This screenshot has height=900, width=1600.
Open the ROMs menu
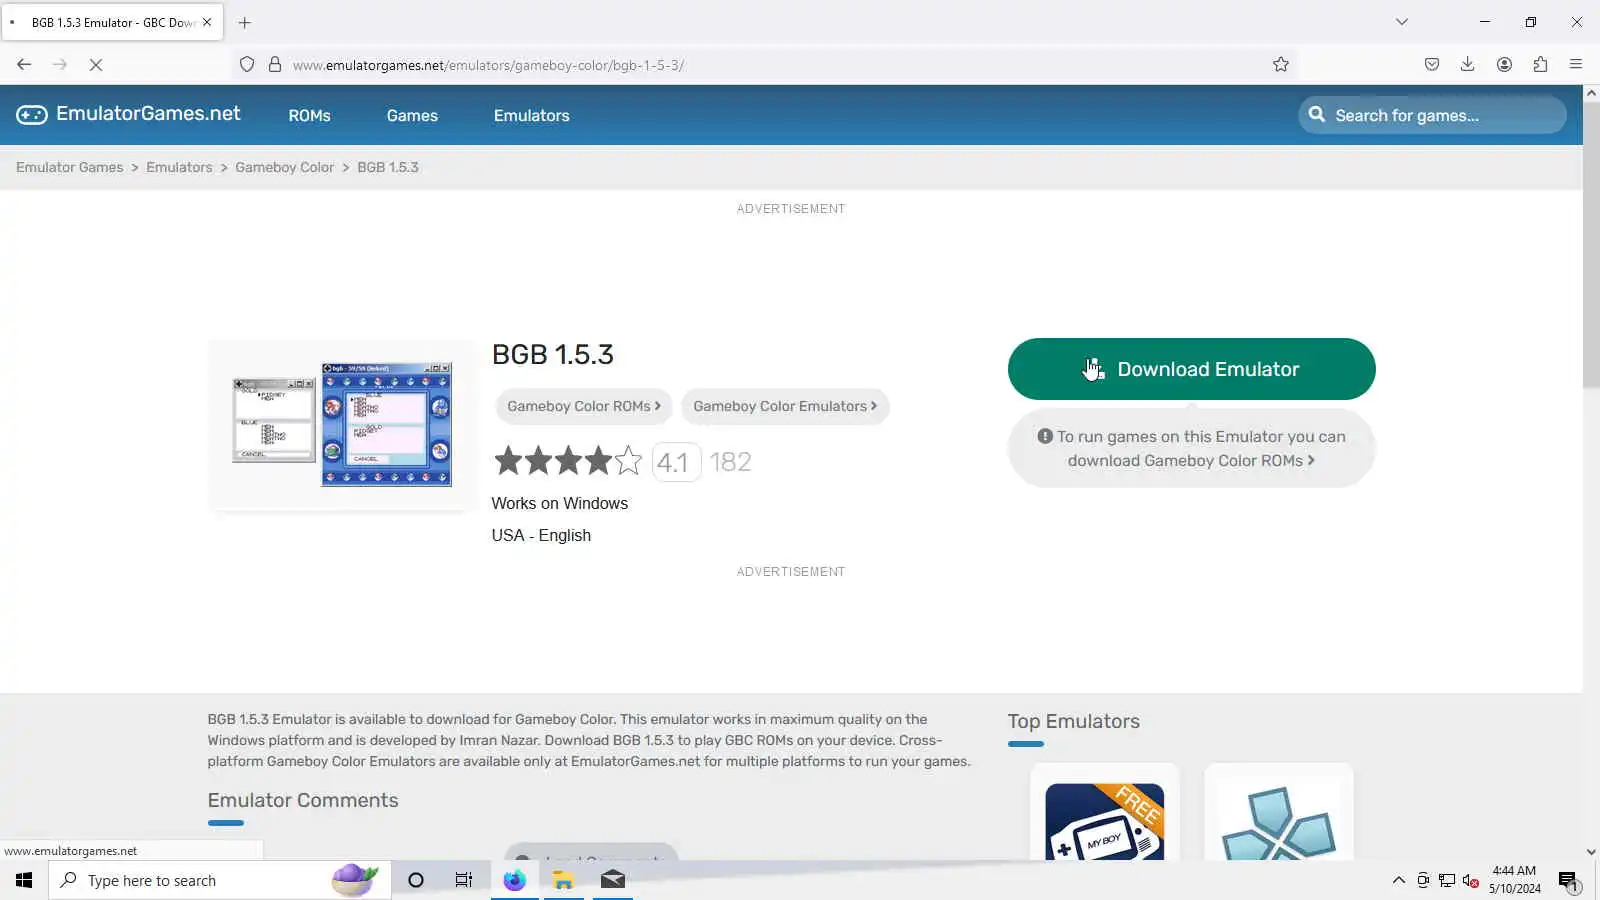click(309, 116)
